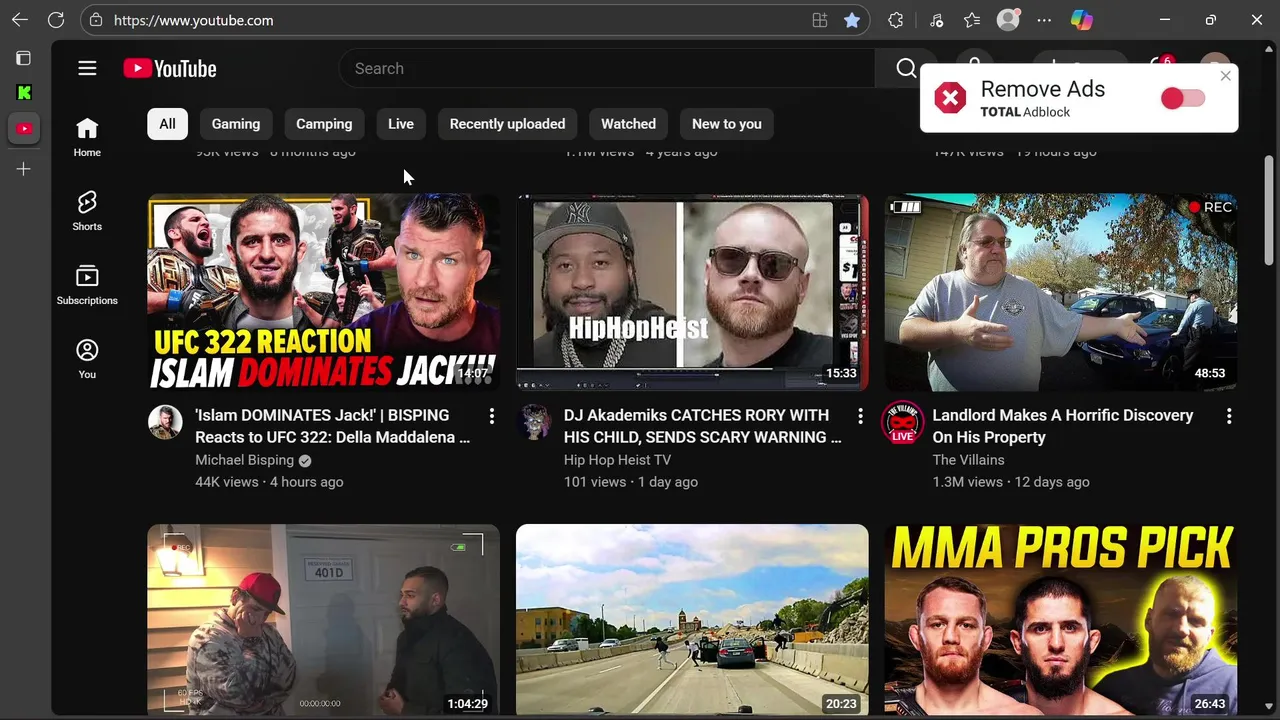Filter by New to you chip

pyautogui.click(x=727, y=124)
